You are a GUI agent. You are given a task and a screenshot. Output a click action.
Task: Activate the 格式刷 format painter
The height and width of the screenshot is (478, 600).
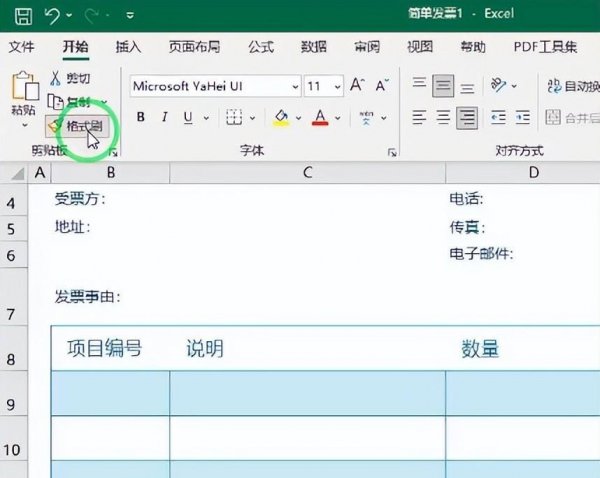coord(77,126)
